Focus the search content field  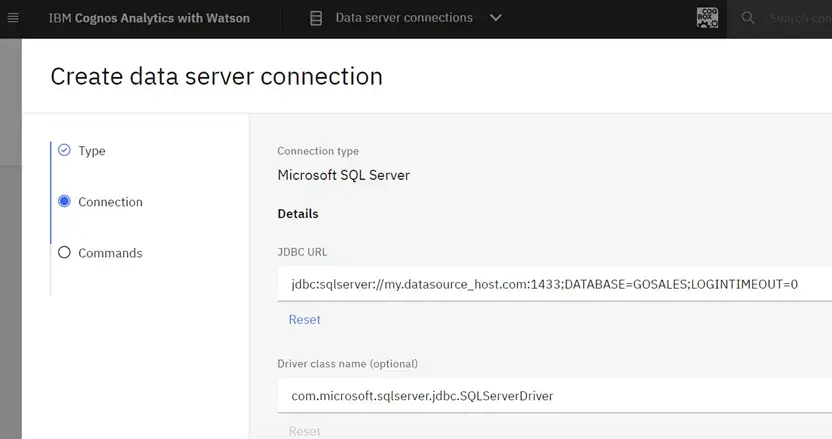(800, 18)
